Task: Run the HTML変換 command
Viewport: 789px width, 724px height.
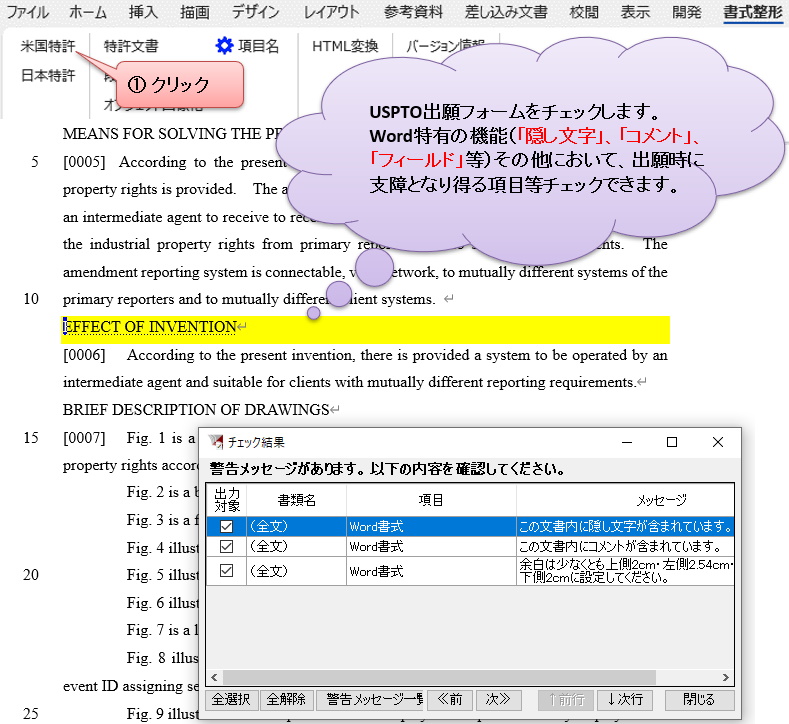Action: click(x=344, y=46)
